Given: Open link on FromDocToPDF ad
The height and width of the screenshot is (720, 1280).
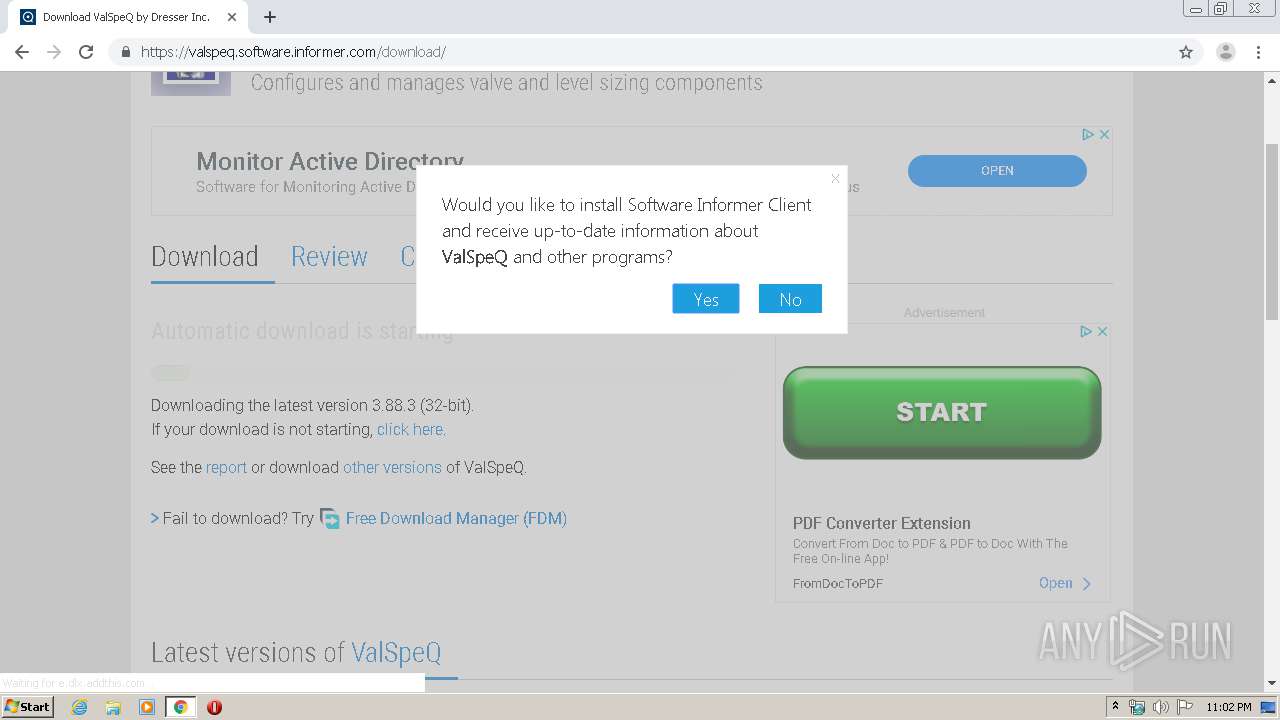Looking at the screenshot, I should click(x=1065, y=583).
